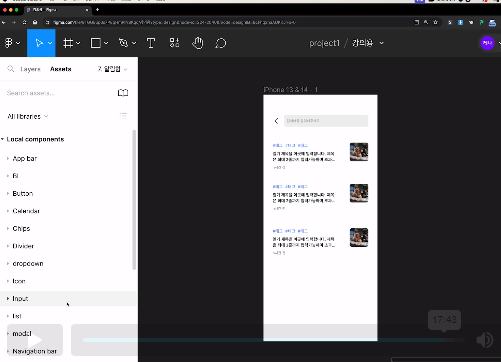
Task: Open the Frame tool options arrow
Action: click(78, 43)
